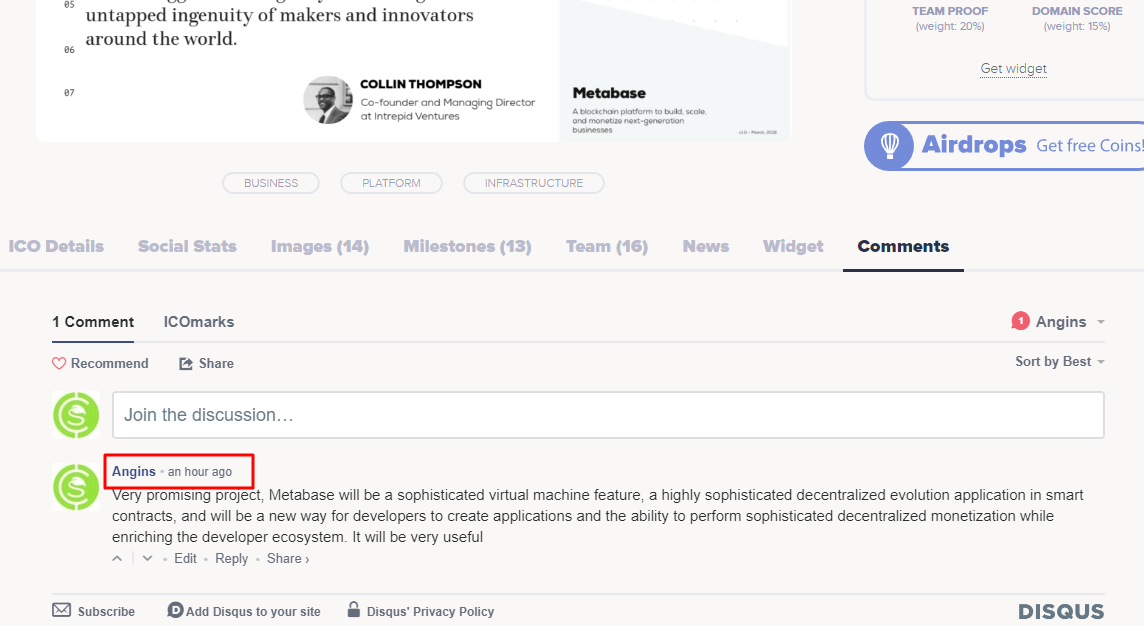Screen dimensions: 1144x626
Task: Click the DISQUS brand logo
Action: (x=1061, y=611)
